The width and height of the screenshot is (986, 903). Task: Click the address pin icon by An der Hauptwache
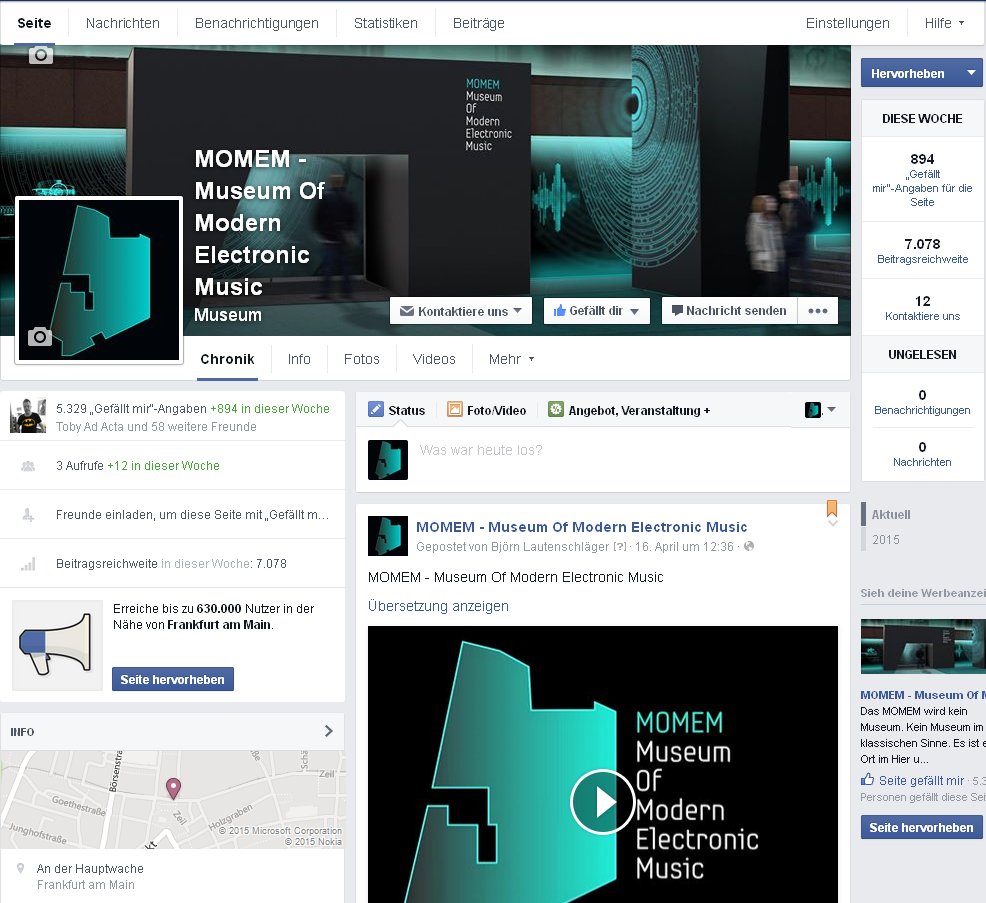[x=20, y=868]
